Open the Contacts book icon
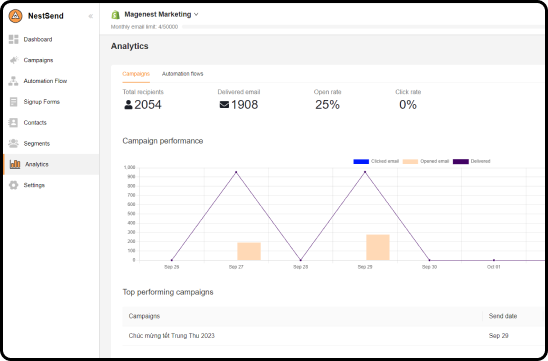The width and height of the screenshot is (548, 361). coord(13,123)
